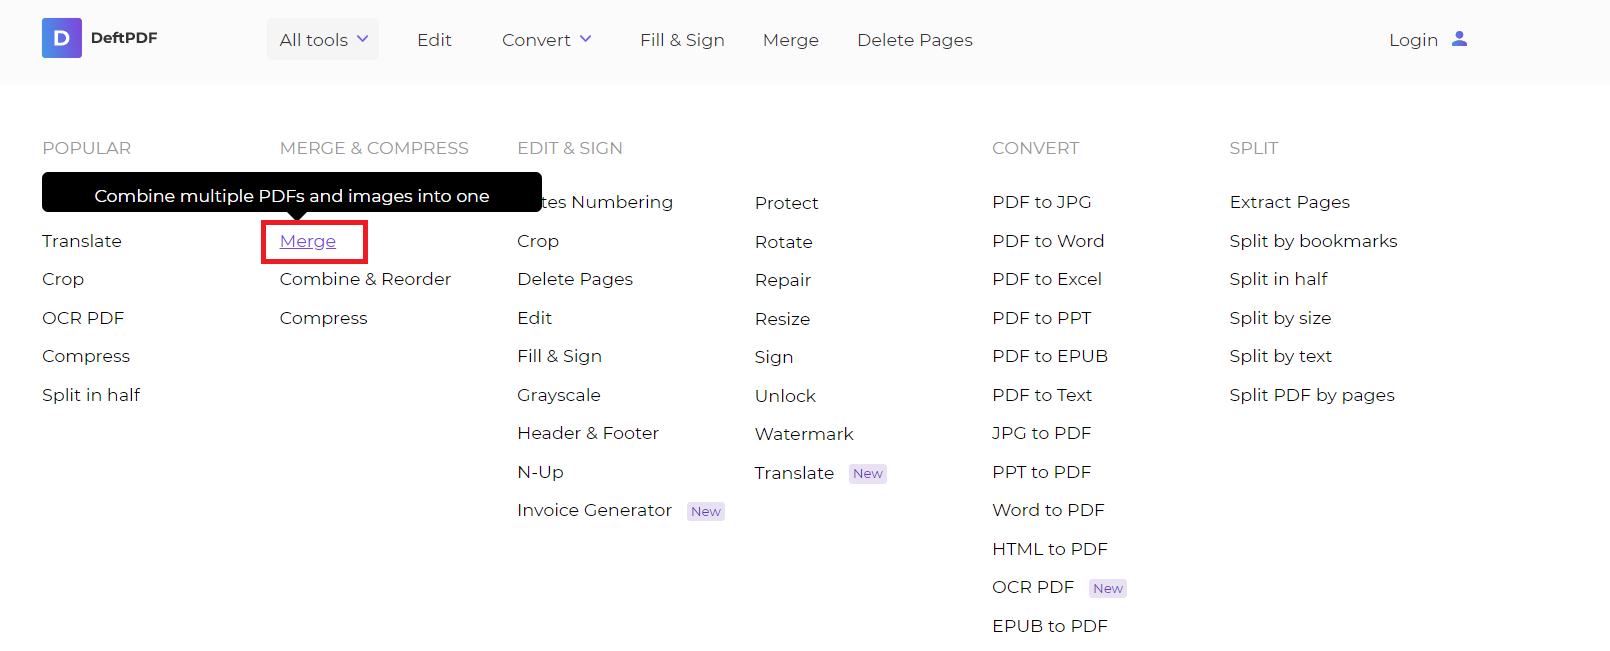Select the Combine & Reorder tool
Screen dimensions: 1610x651
[365, 279]
